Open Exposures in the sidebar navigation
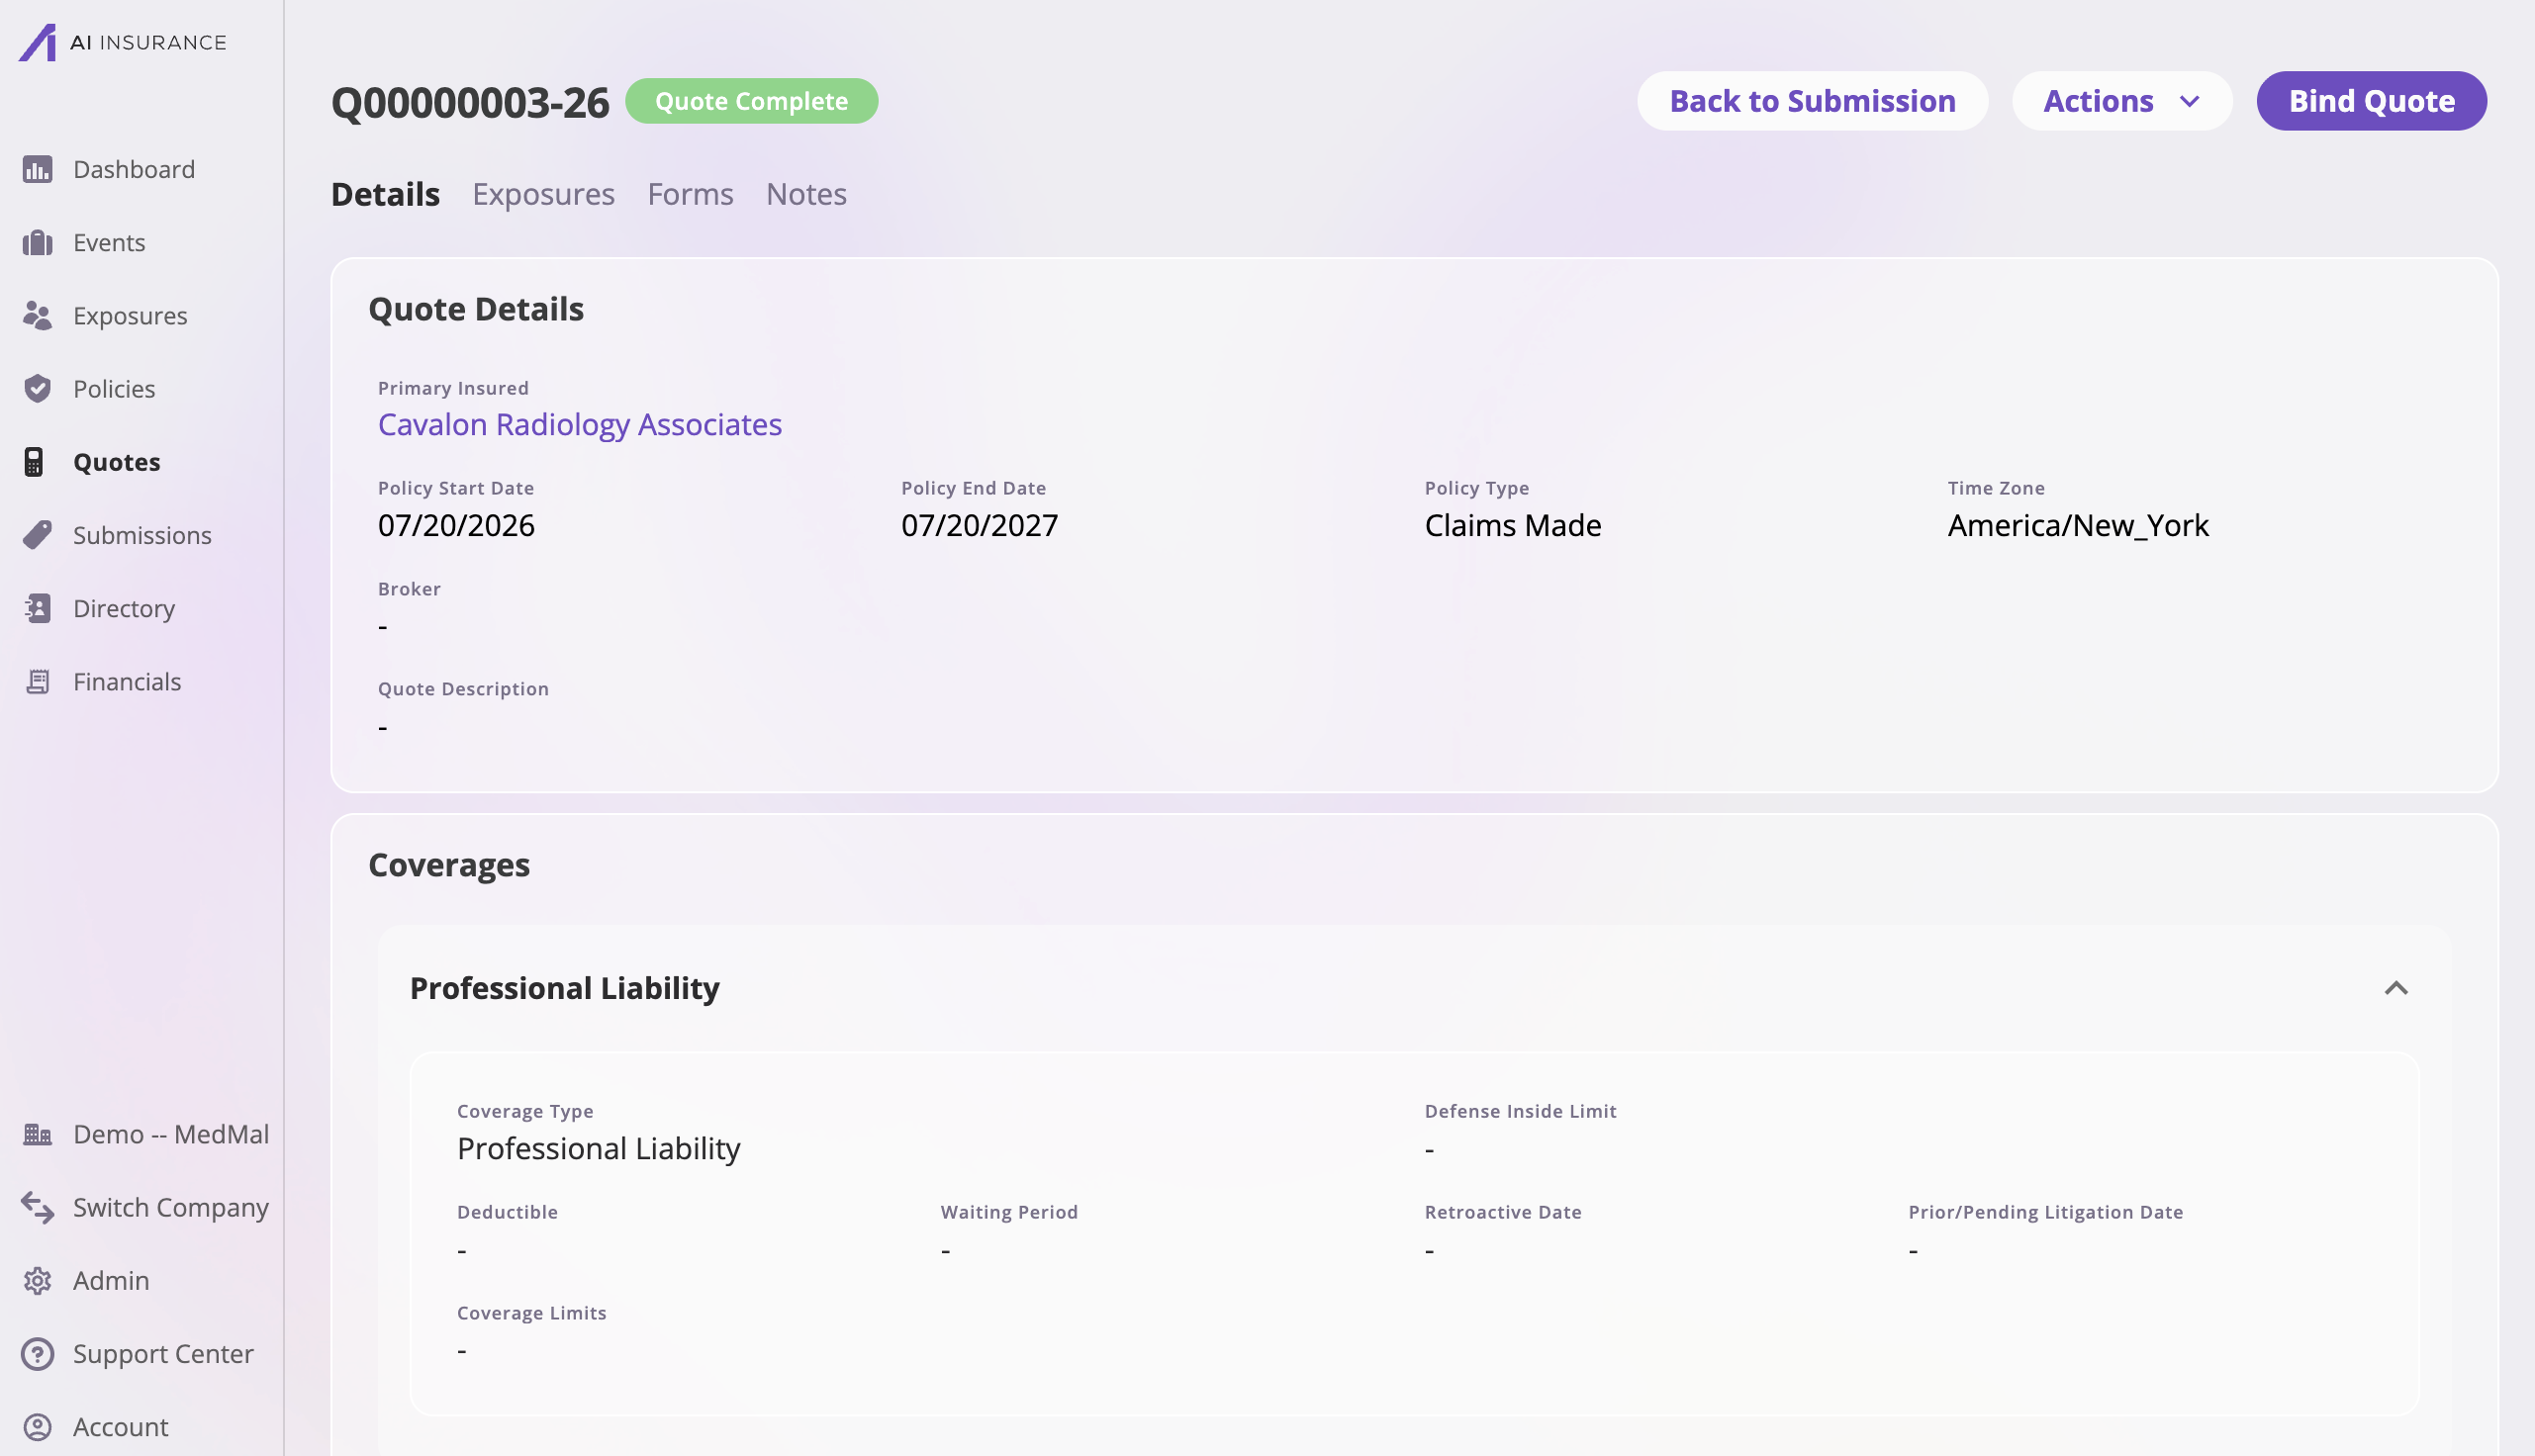The height and width of the screenshot is (1456, 2535). (x=130, y=315)
